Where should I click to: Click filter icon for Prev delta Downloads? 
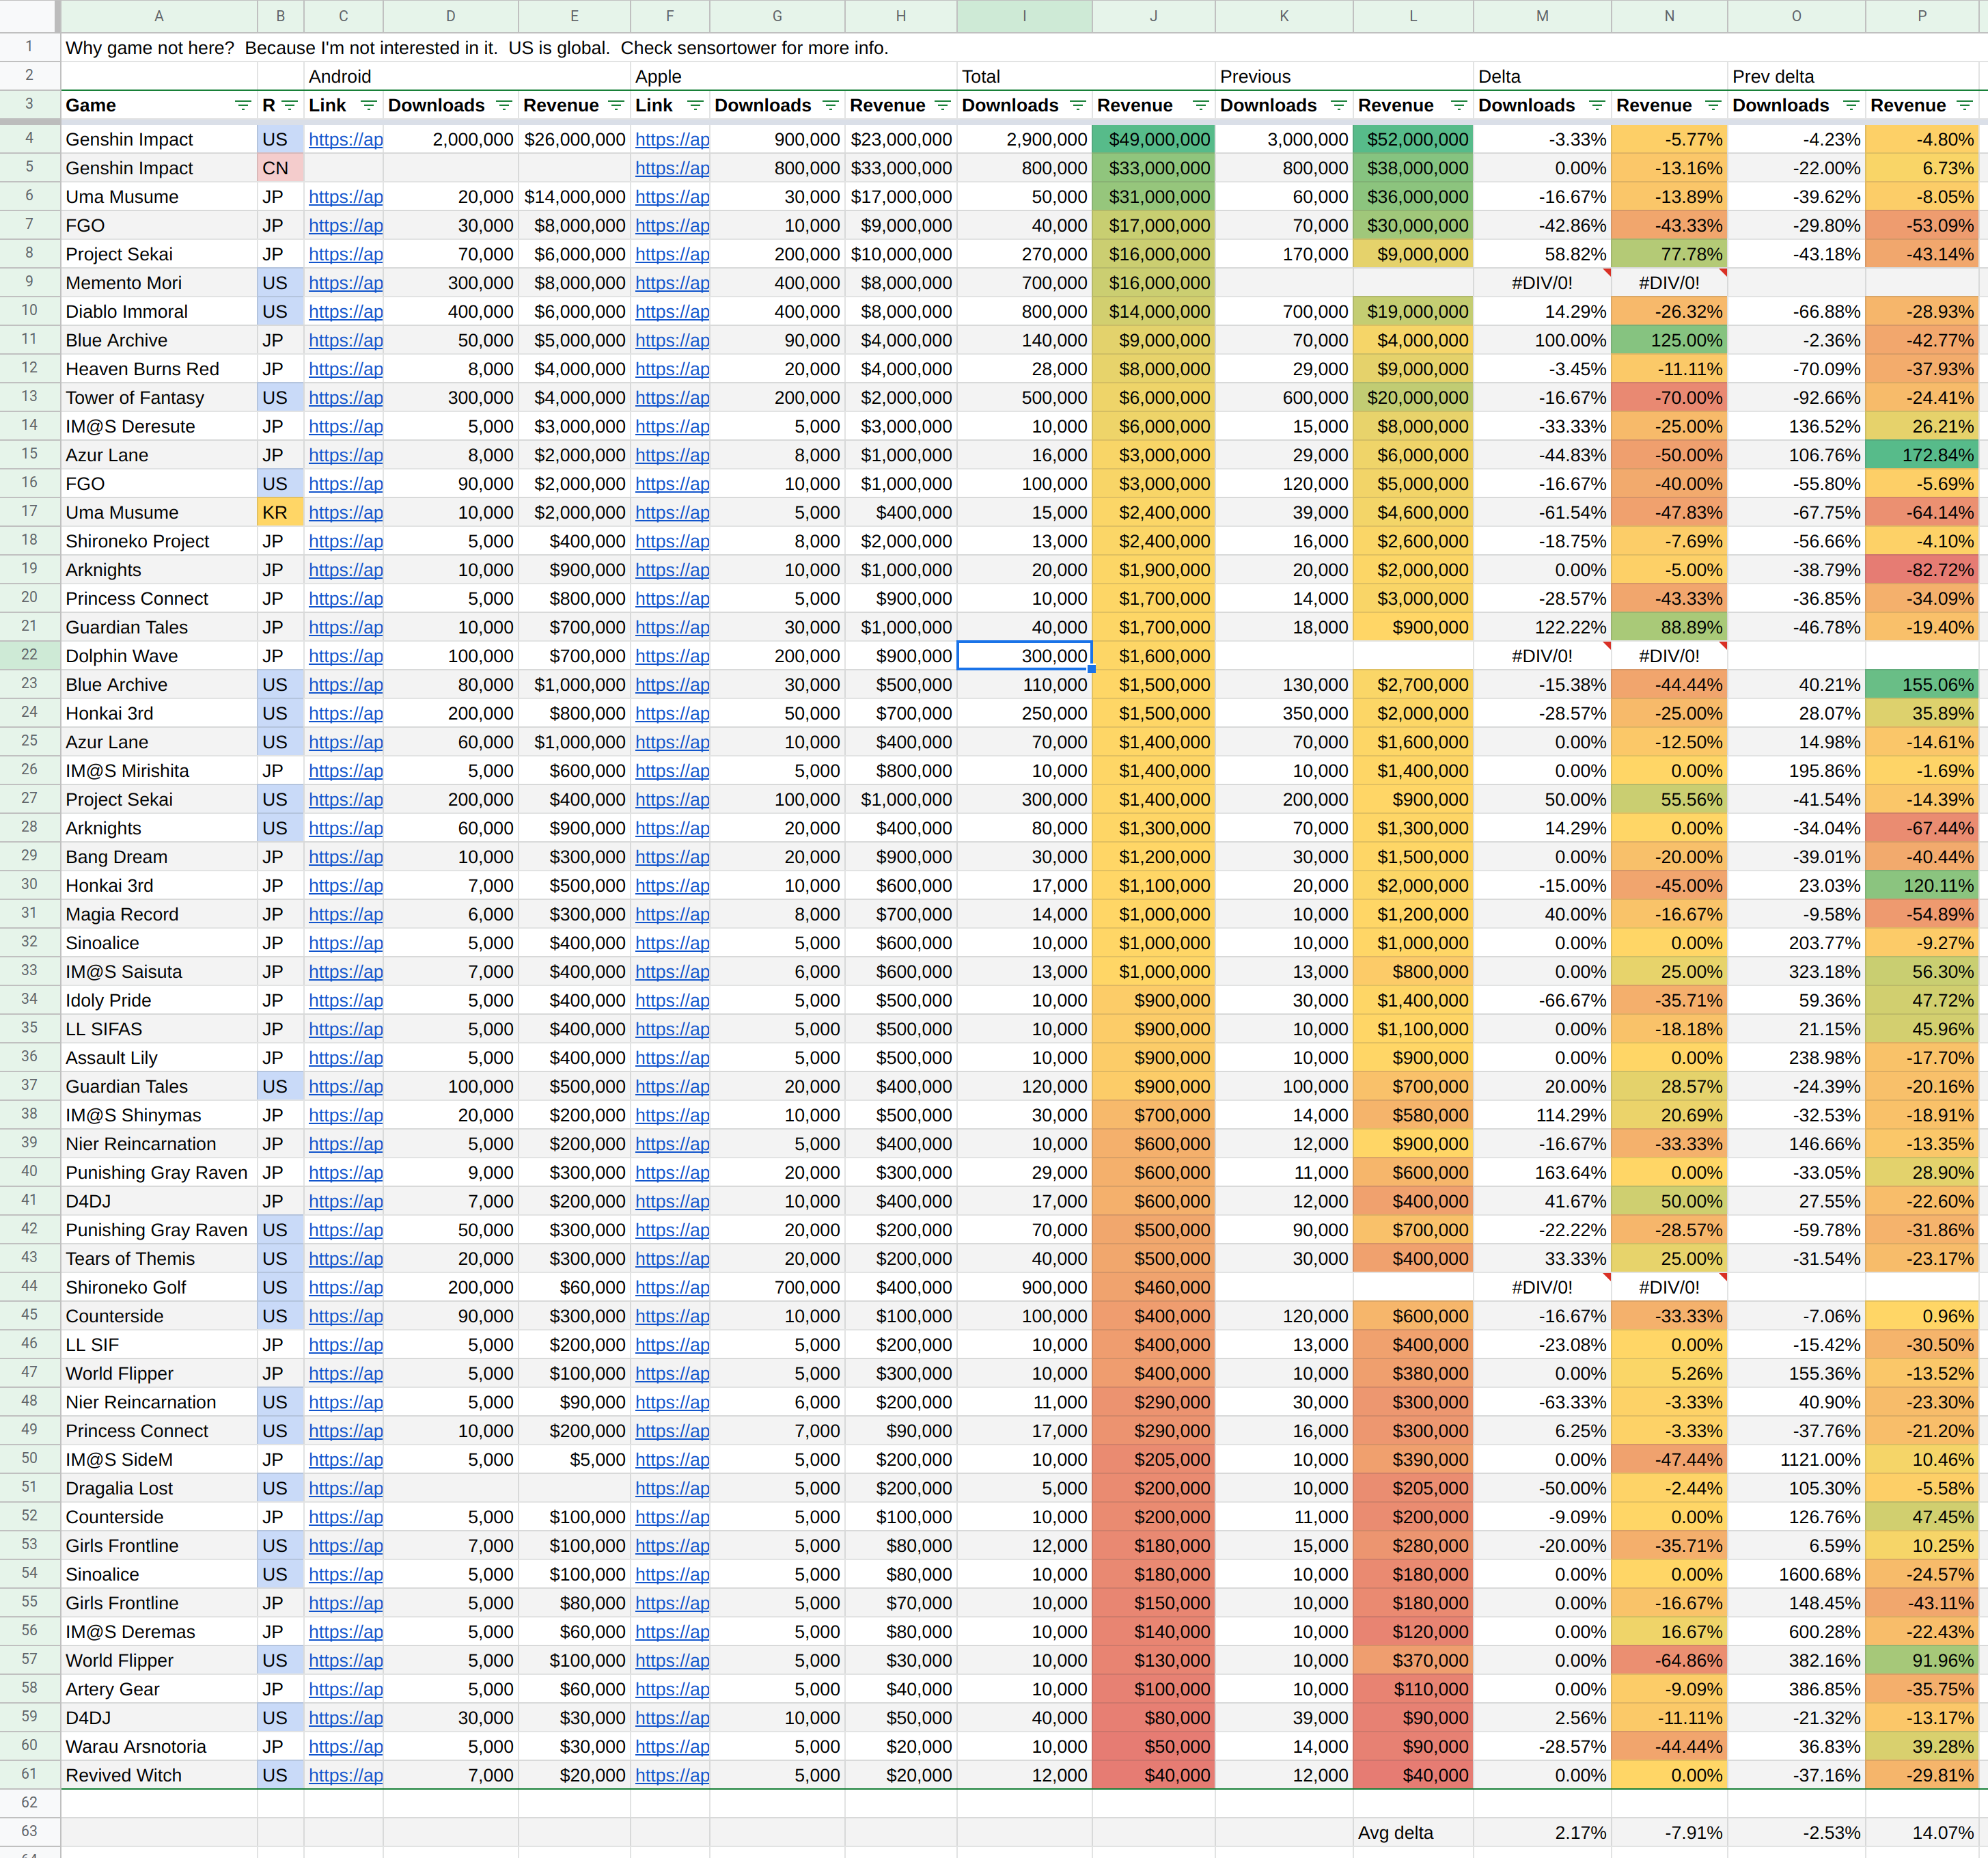[x=1850, y=106]
